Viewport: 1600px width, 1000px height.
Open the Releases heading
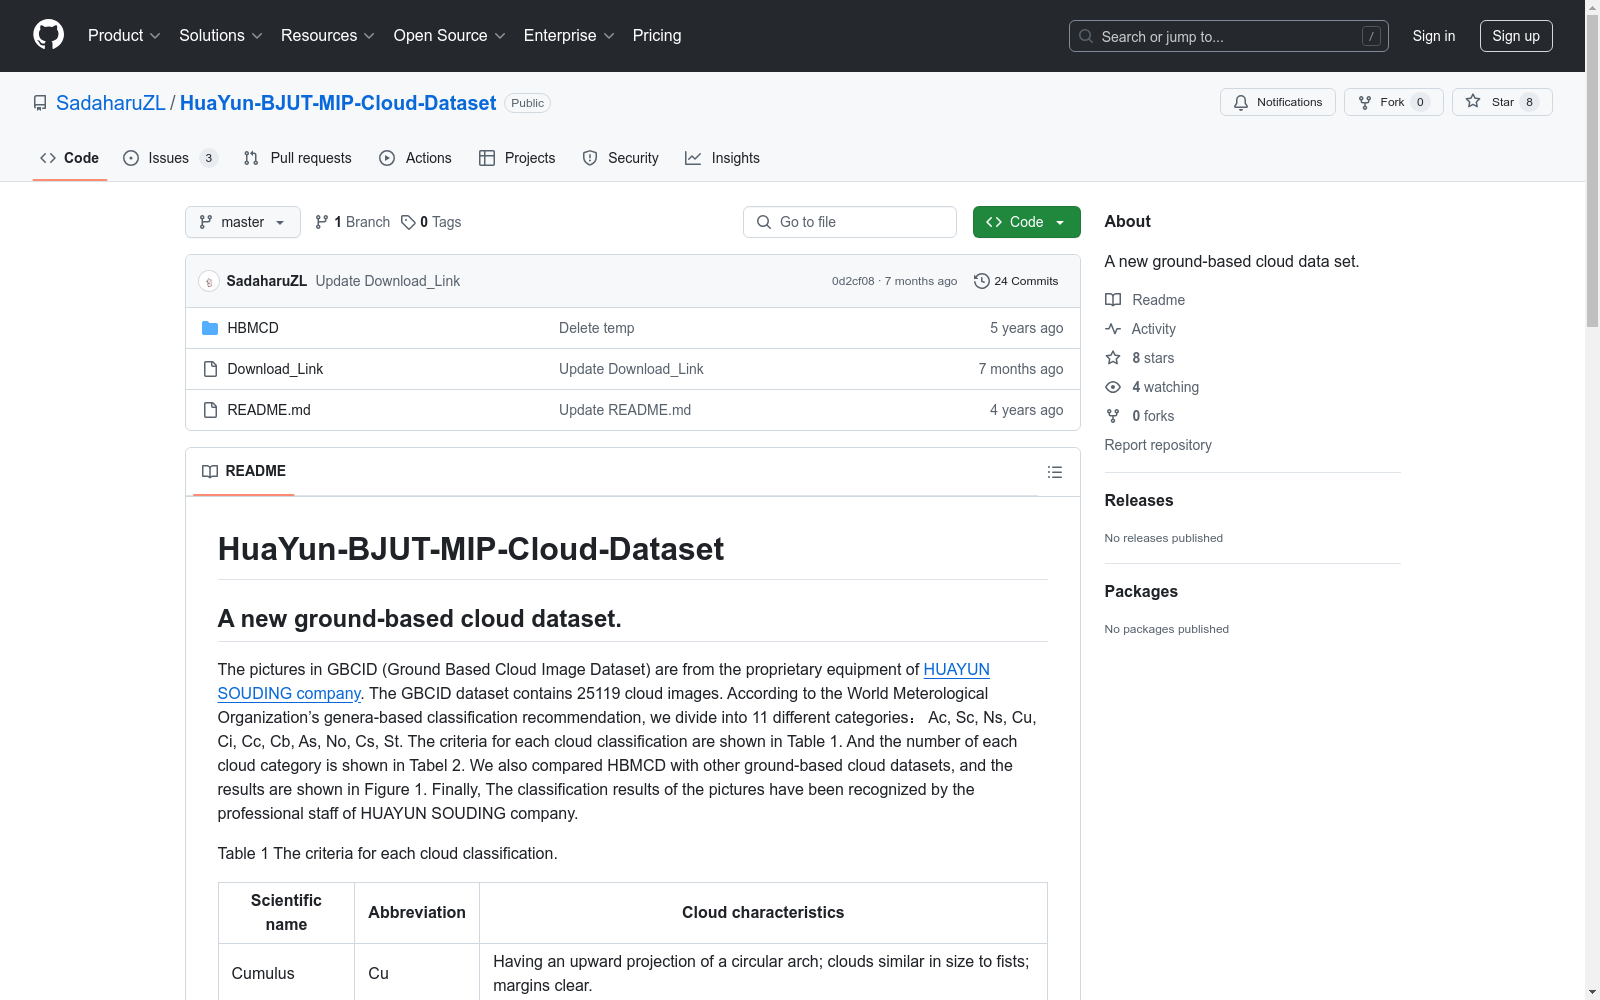coord(1139,501)
